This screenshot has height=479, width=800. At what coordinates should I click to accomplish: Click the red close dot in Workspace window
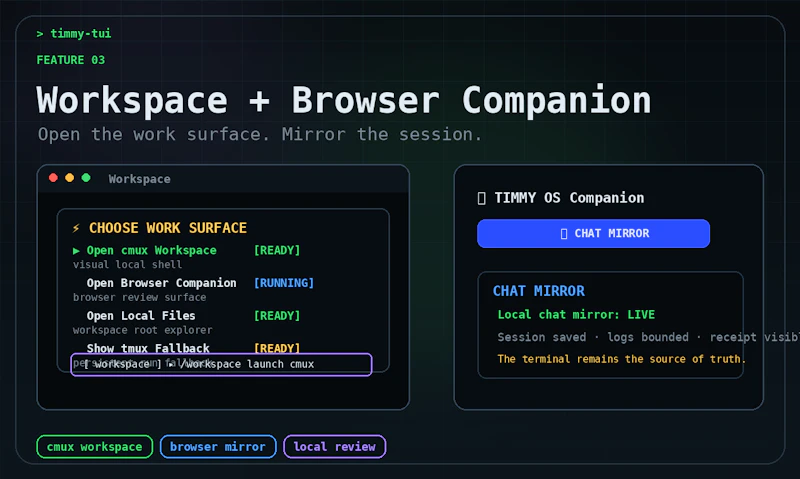[53, 178]
